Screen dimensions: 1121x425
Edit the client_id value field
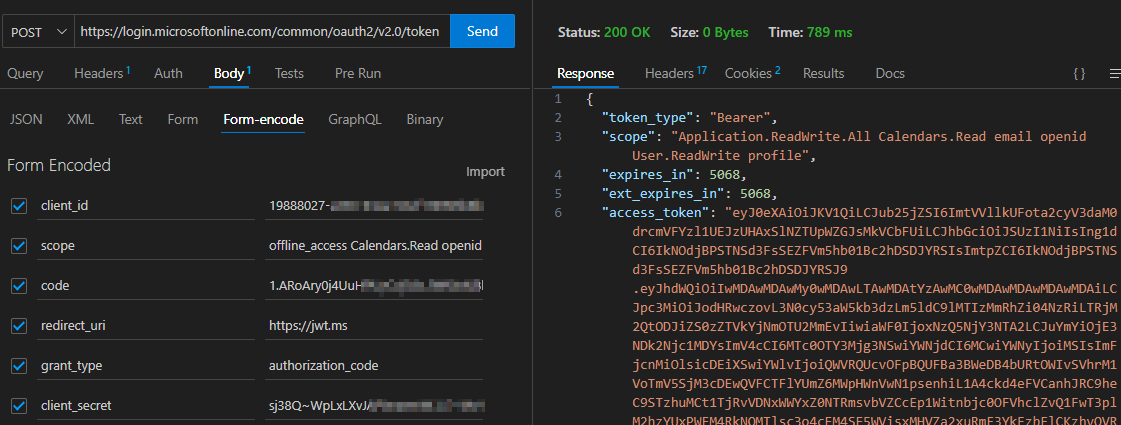click(x=375, y=206)
